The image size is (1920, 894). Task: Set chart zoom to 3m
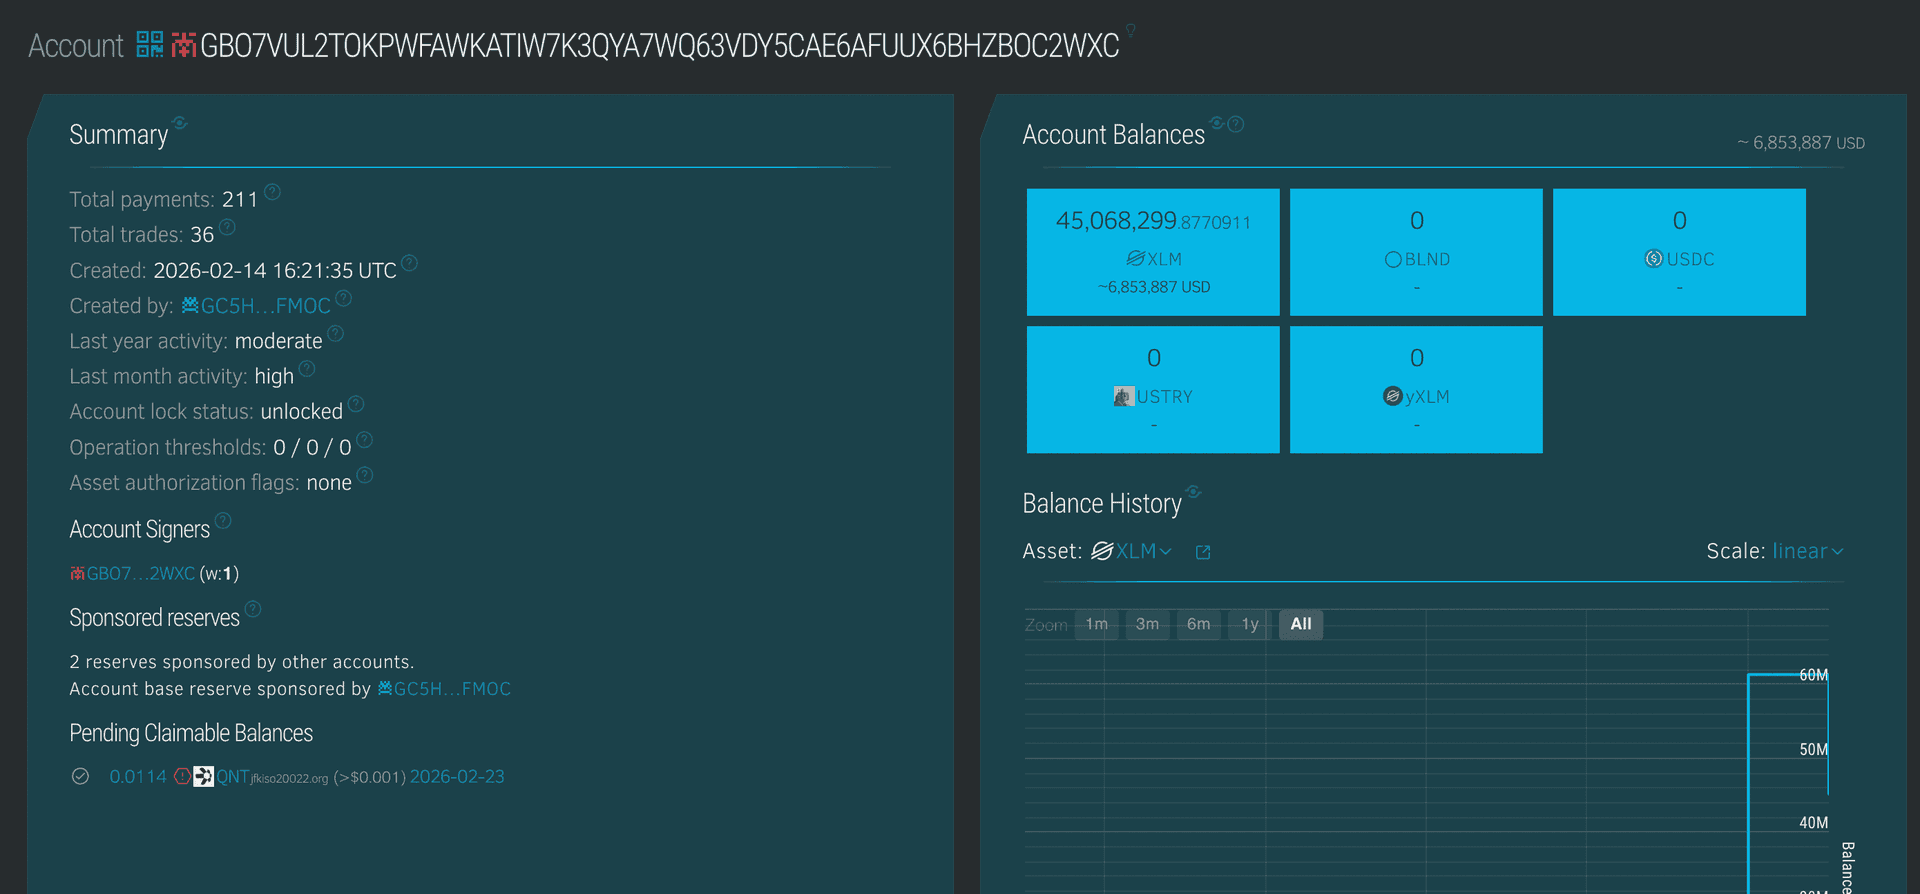tap(1148, 624)
